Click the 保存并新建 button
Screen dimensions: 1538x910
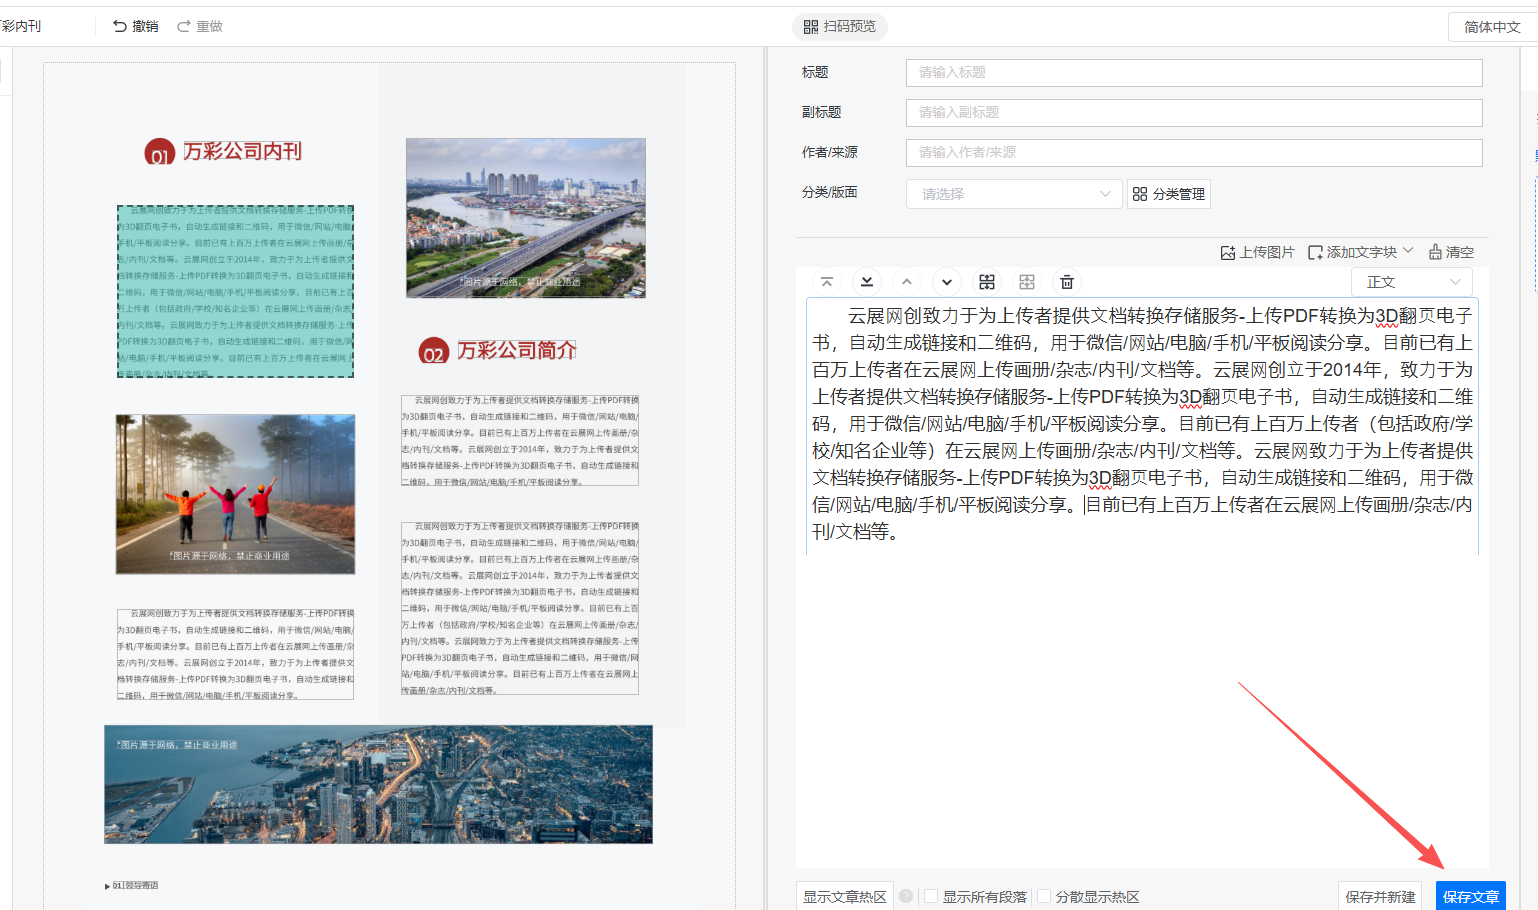1380,896
